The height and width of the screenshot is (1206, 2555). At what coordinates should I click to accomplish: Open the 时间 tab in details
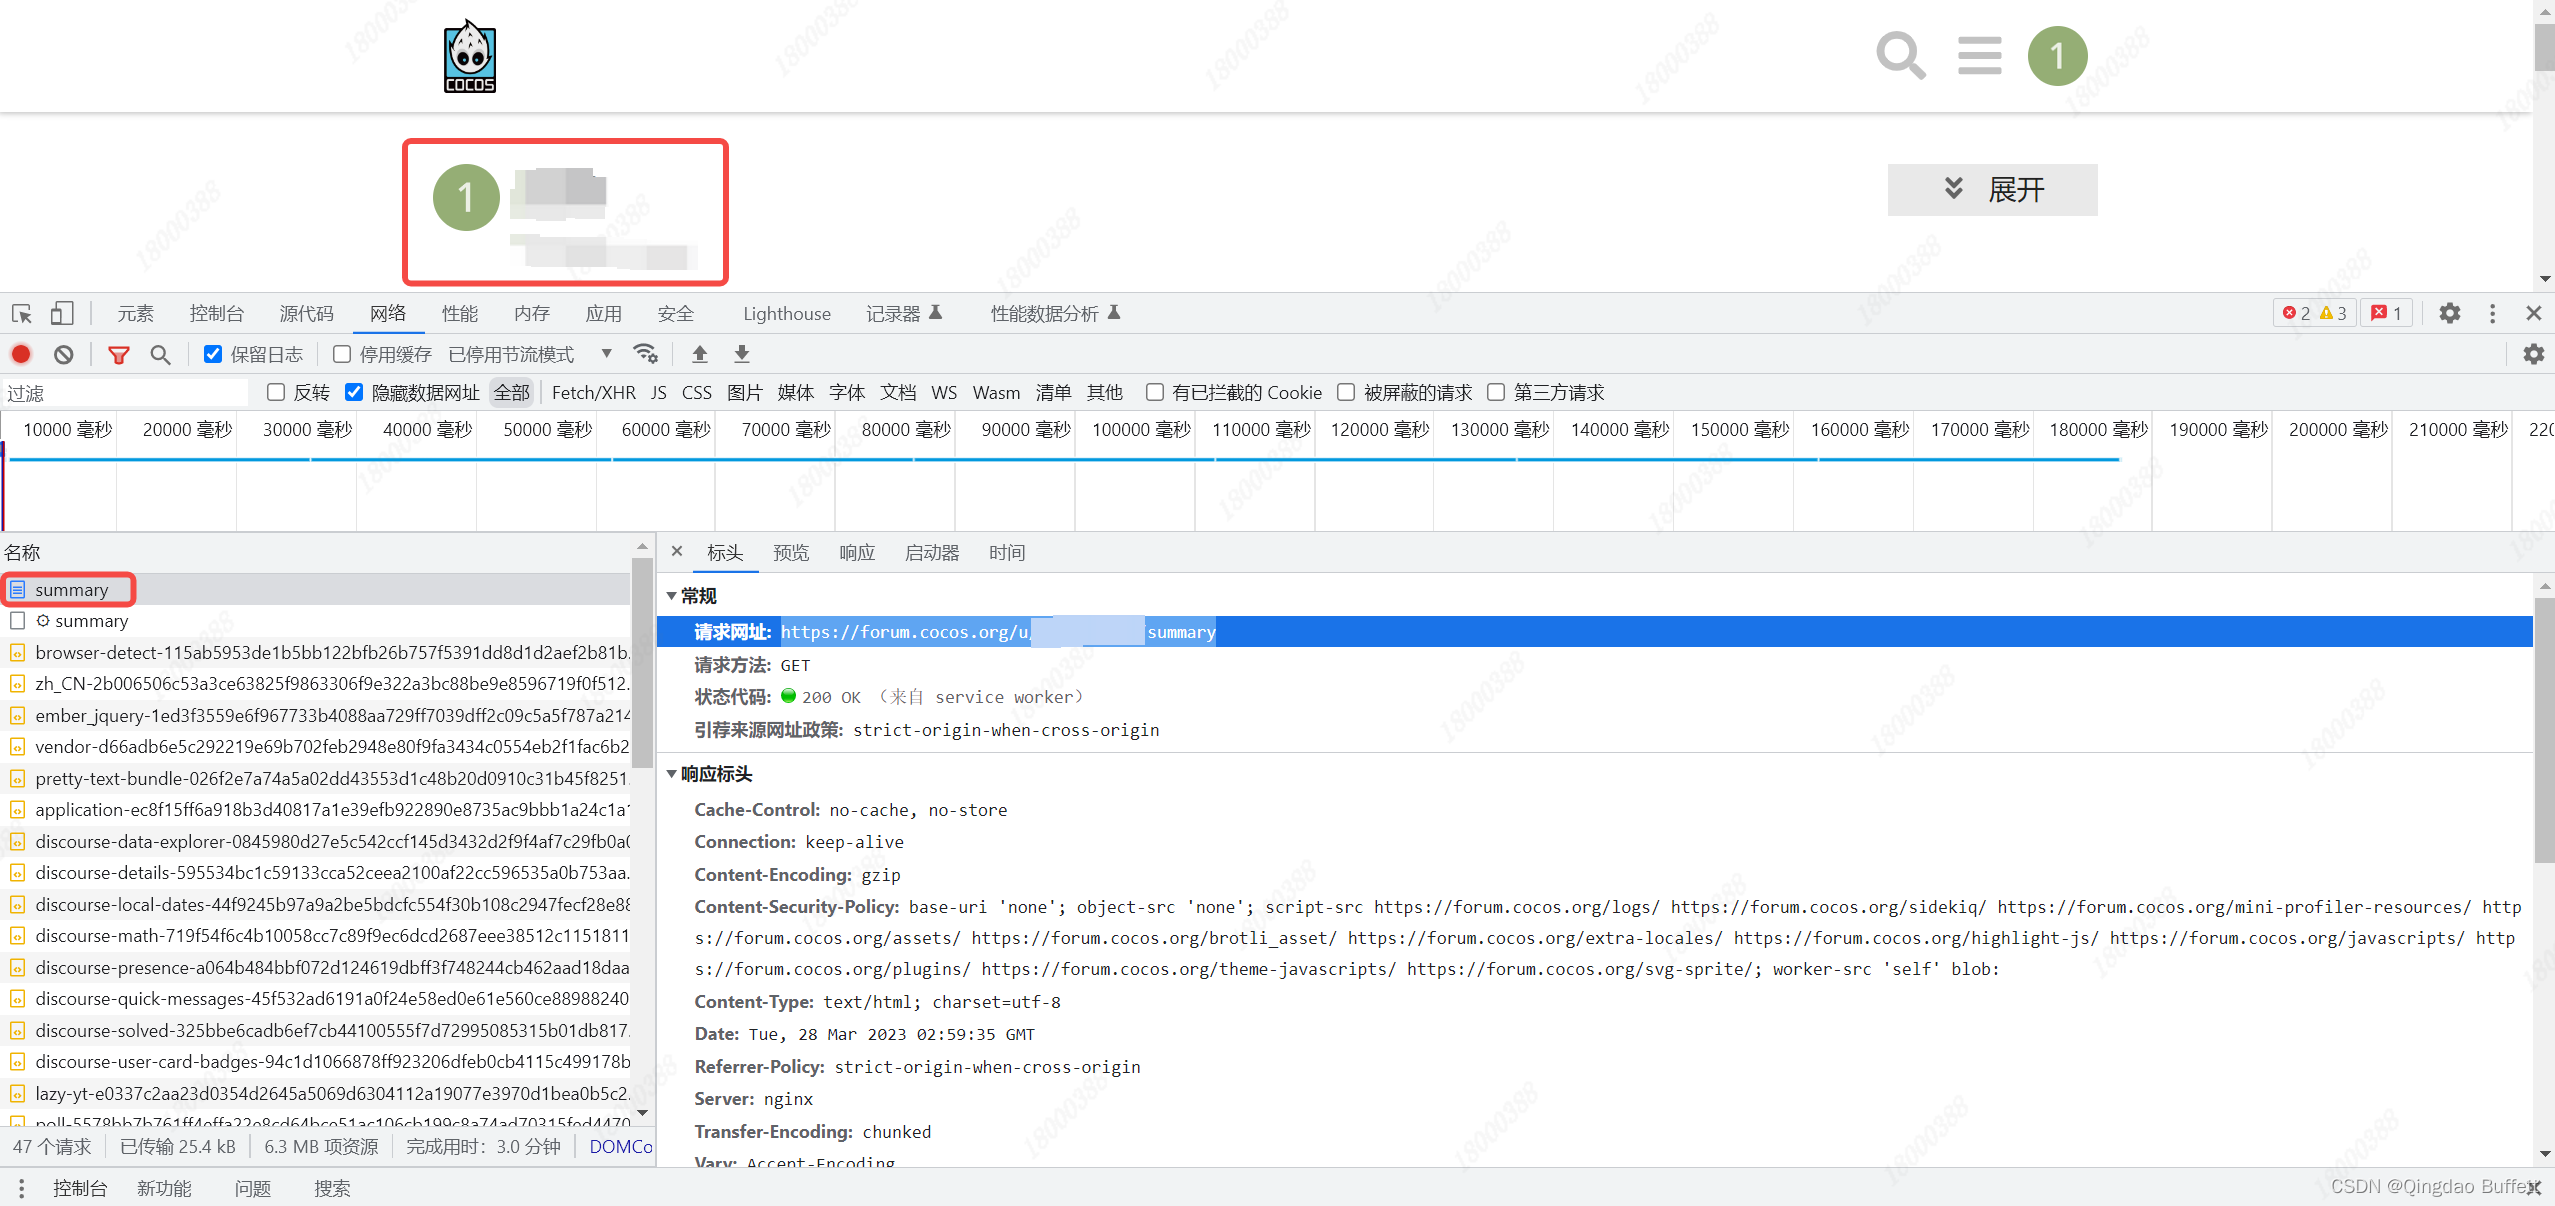(1007, 553)
